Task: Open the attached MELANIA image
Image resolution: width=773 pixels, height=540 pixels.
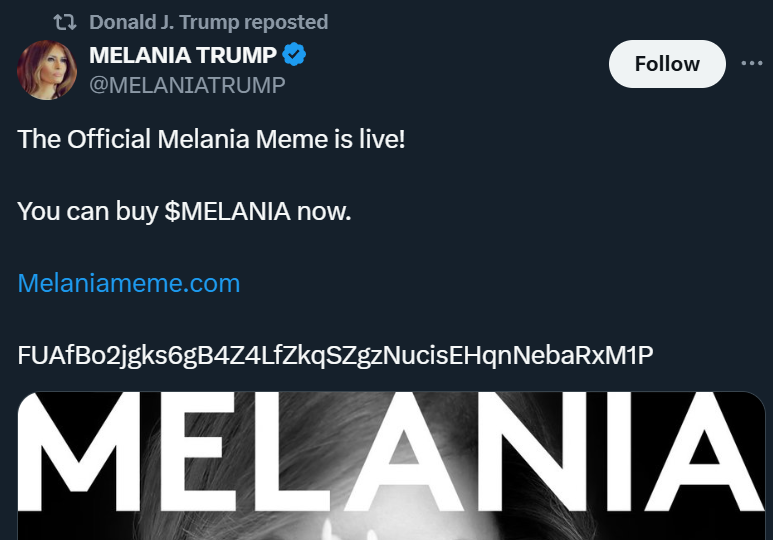Action: 391,466
